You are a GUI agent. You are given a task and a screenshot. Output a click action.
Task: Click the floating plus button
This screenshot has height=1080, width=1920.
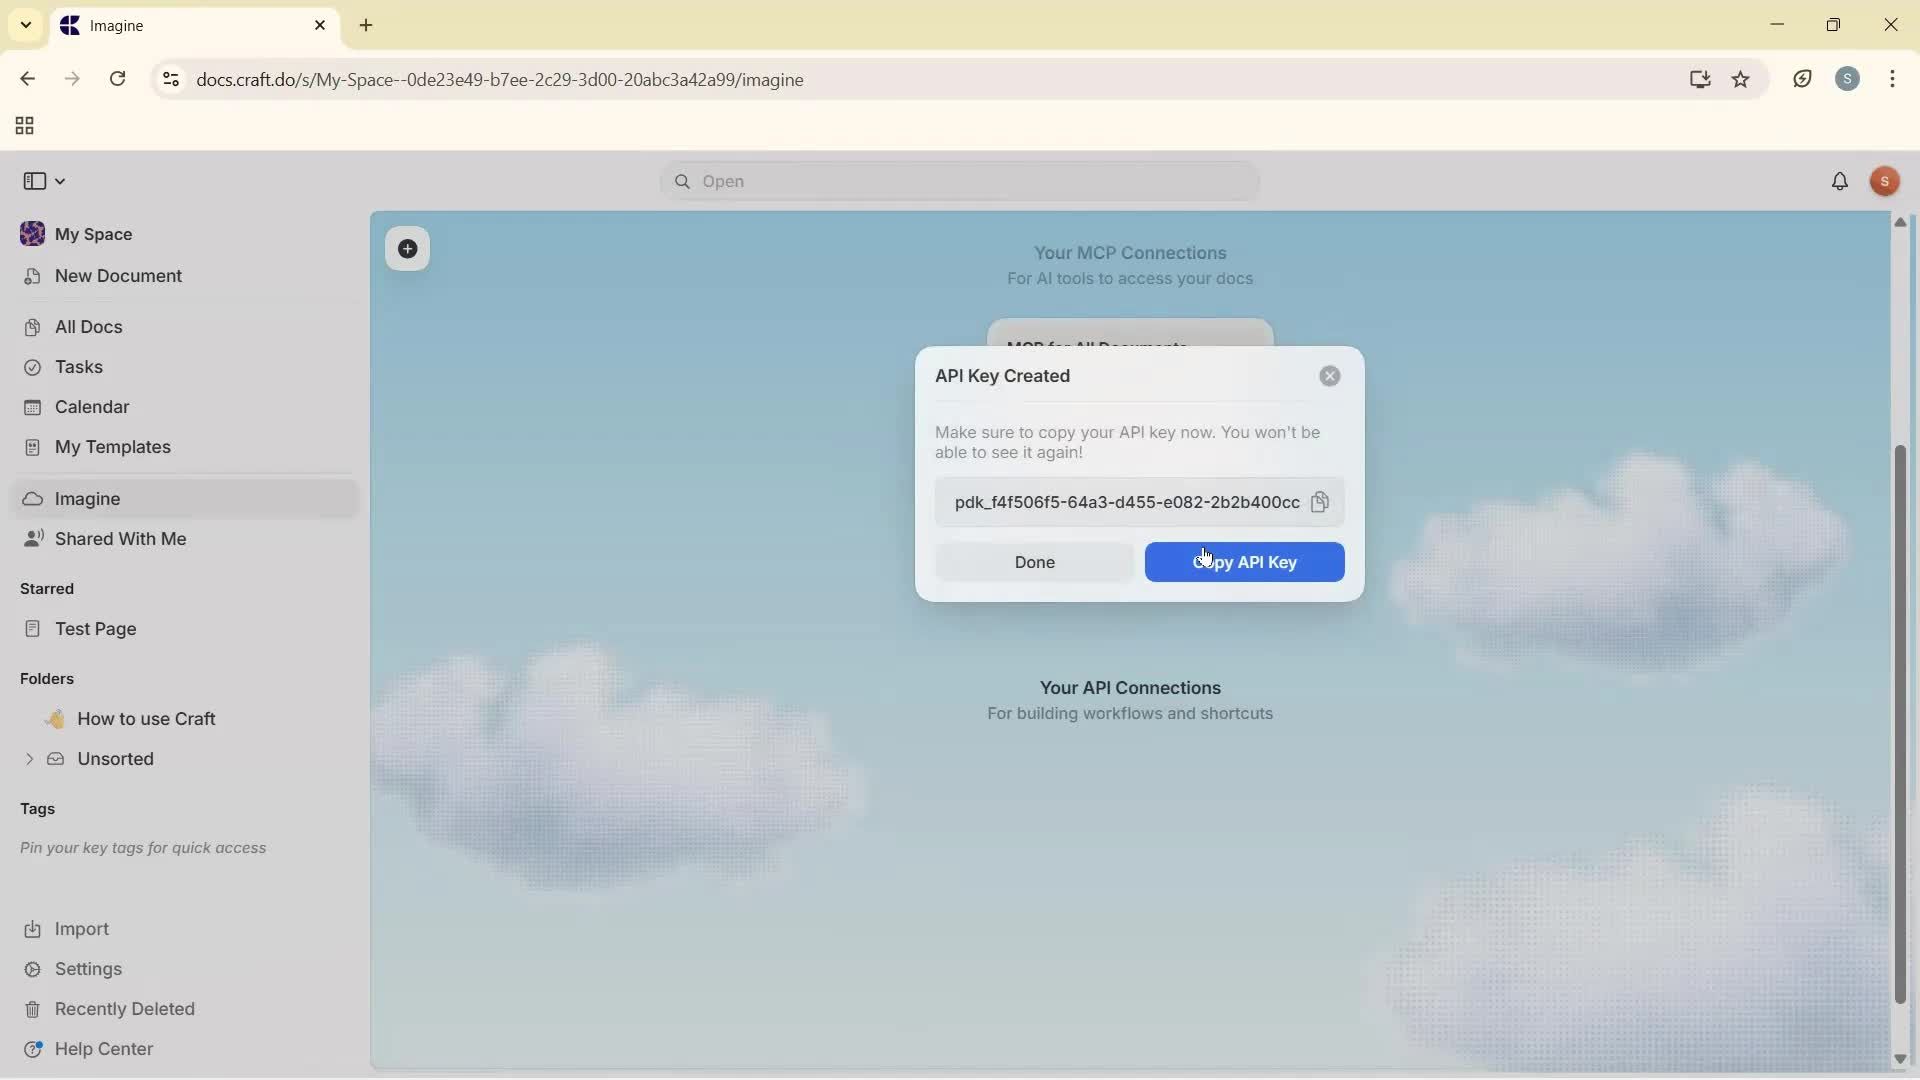click(408, 249)
